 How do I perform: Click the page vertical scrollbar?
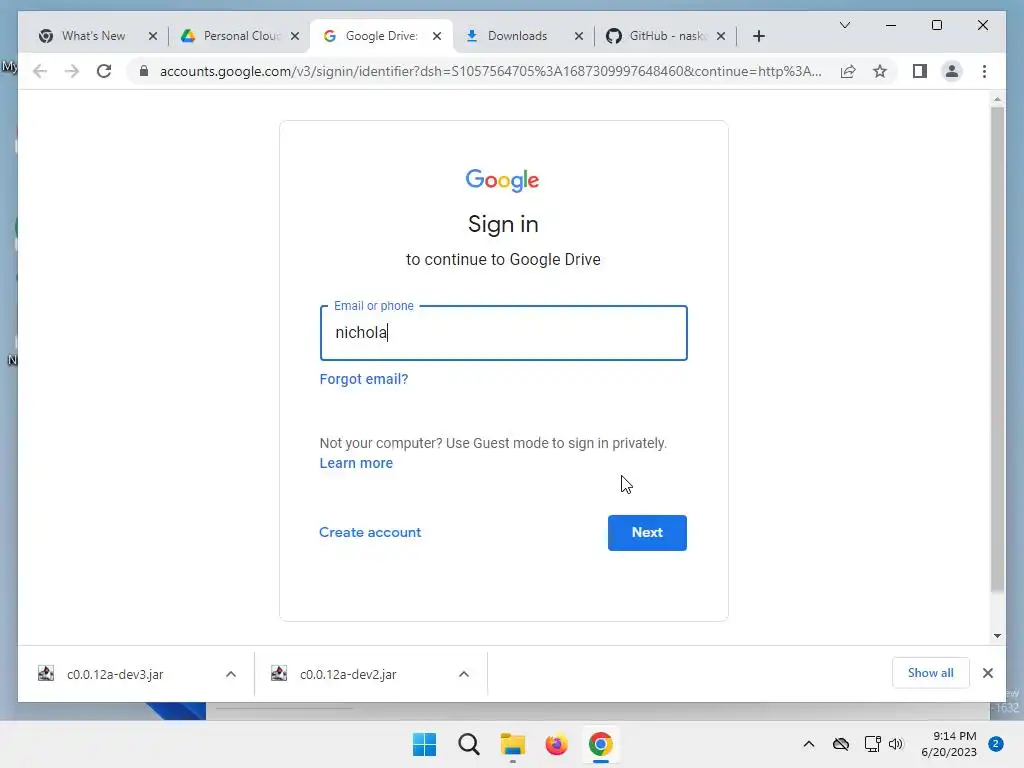click(x=997, y=350)
